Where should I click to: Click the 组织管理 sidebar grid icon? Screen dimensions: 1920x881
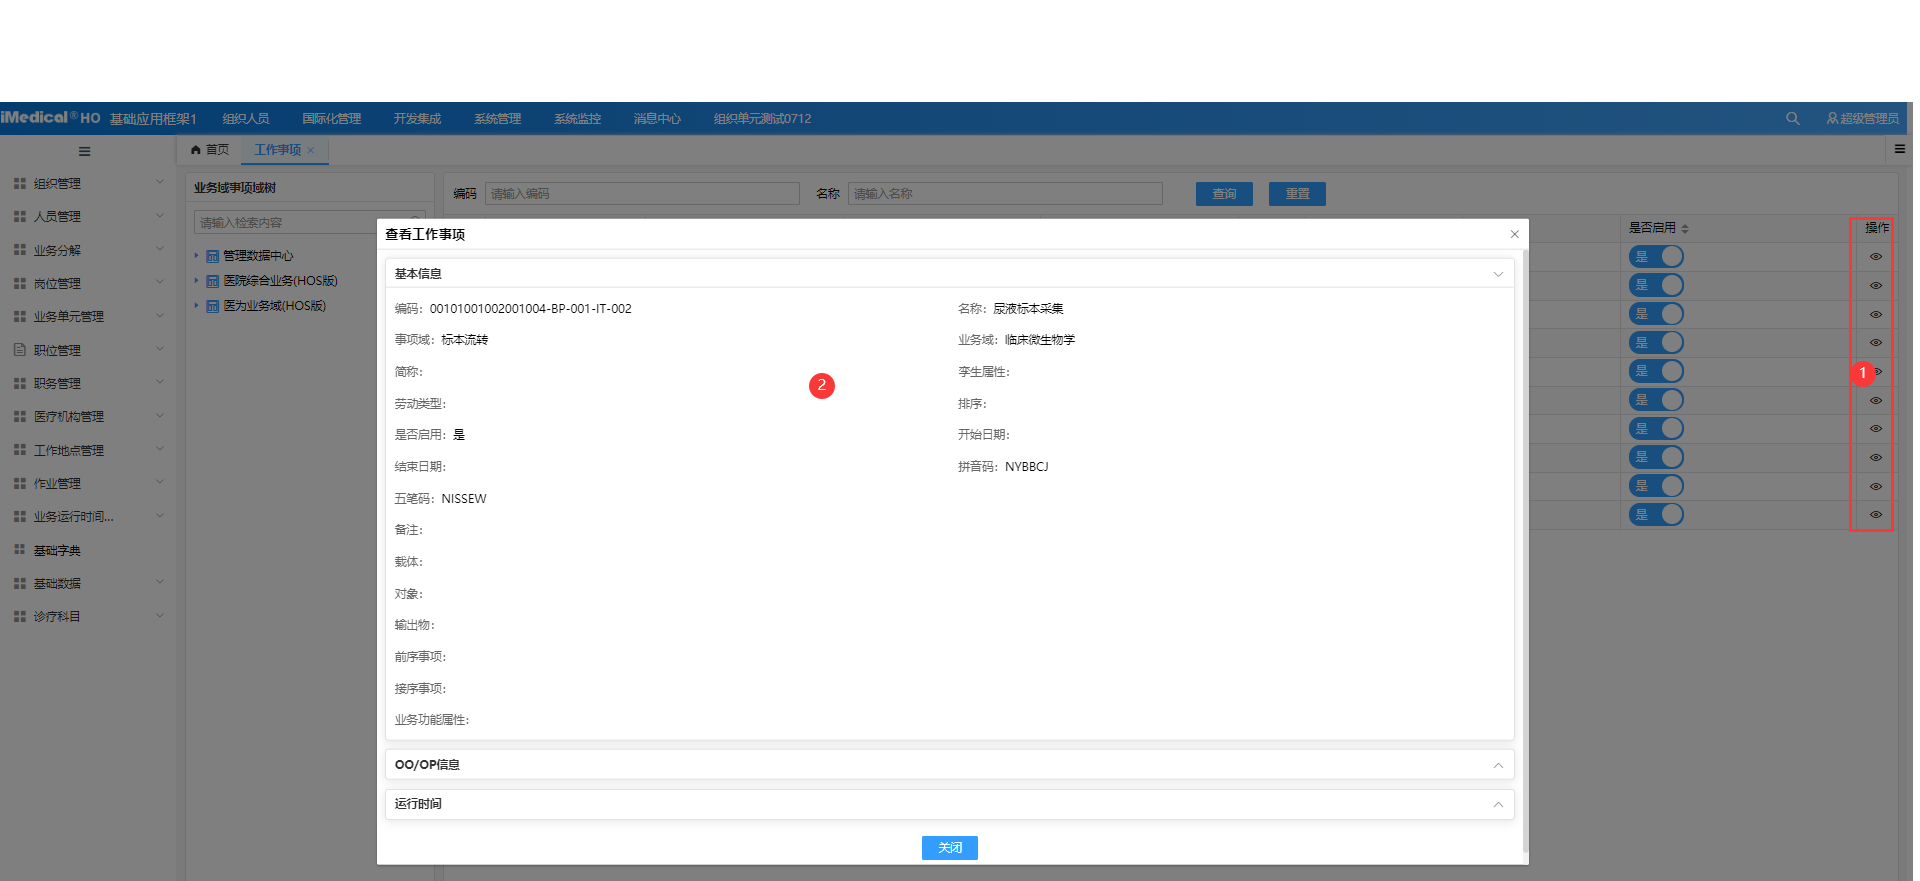click(x=20, y=183)
